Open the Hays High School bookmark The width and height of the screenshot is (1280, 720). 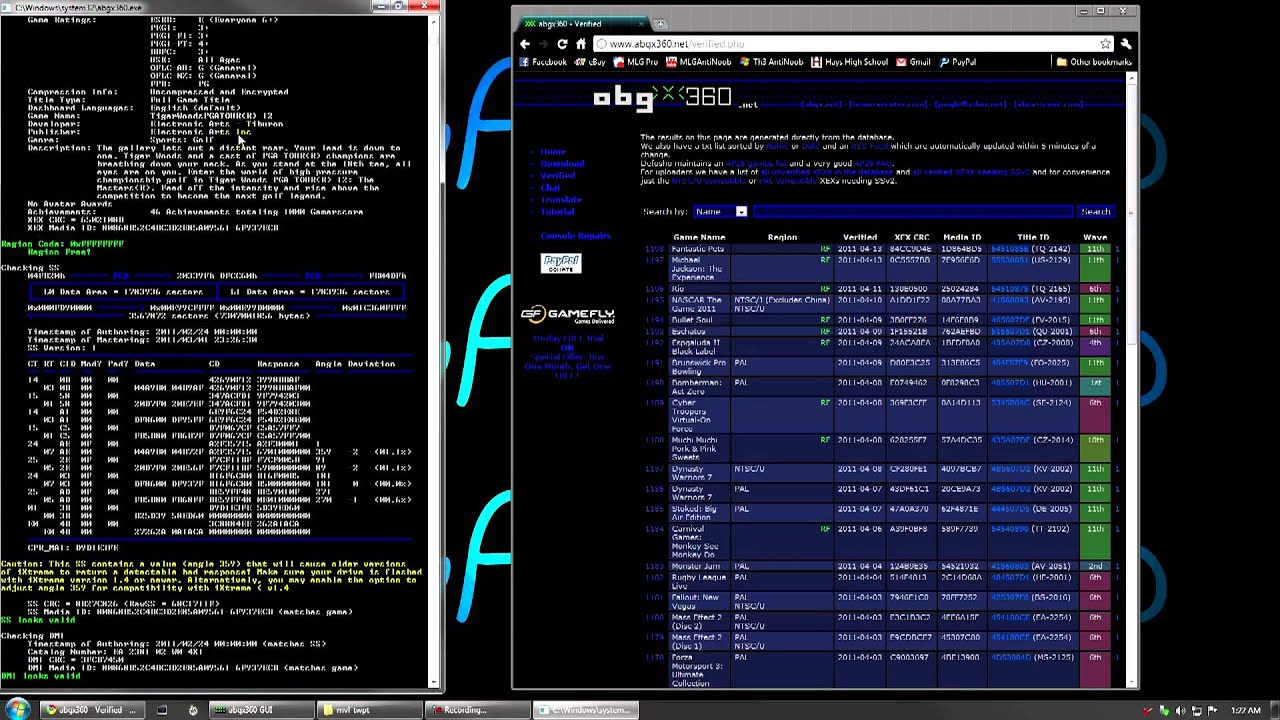[849, 62]
